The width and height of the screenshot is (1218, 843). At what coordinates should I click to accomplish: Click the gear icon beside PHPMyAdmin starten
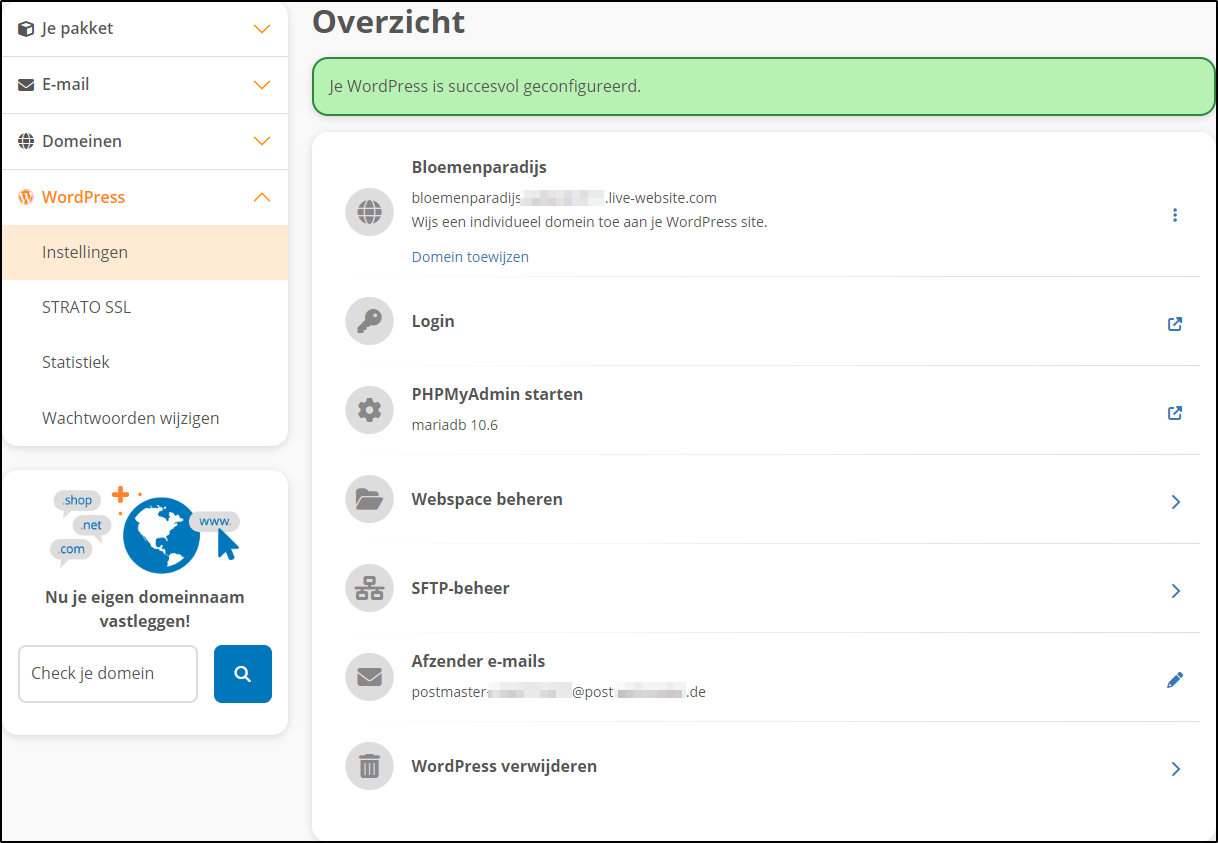(369, 410)
